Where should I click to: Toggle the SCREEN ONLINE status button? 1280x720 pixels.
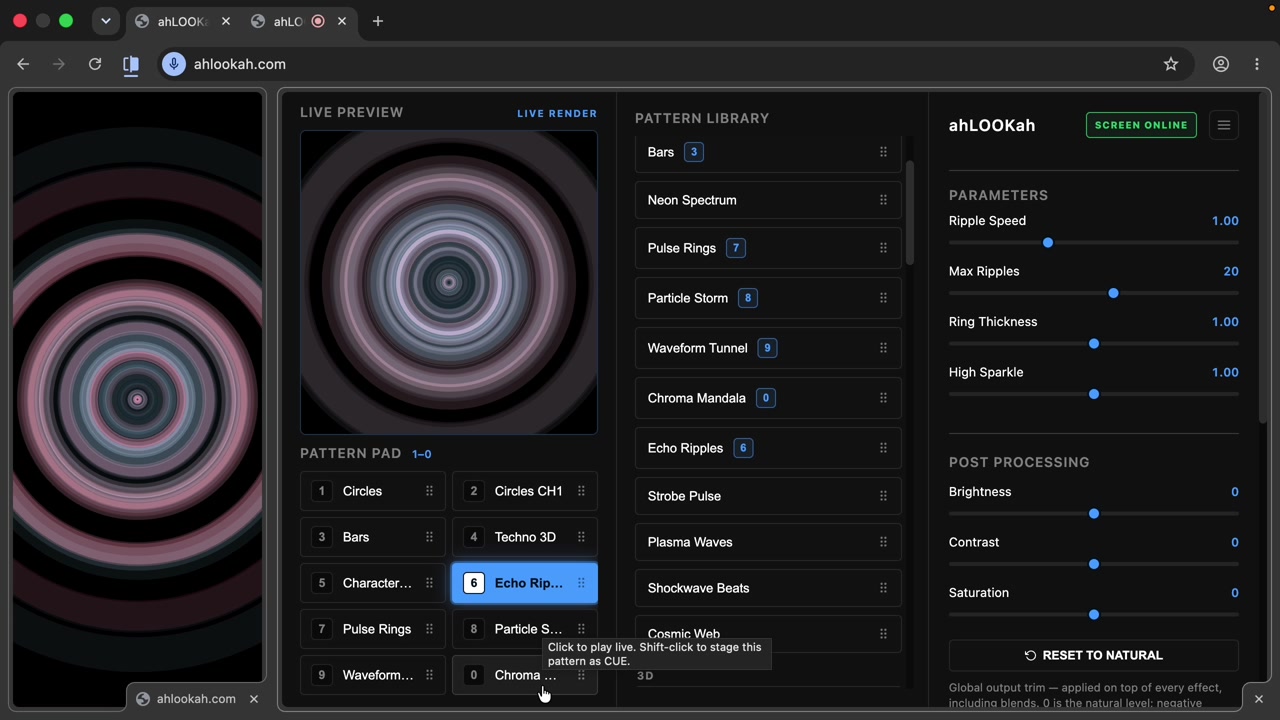(x=1141, y=125)
